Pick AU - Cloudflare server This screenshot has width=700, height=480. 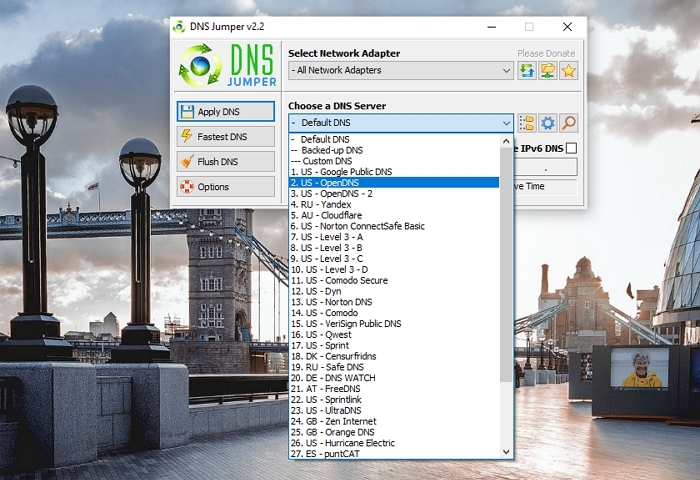(394, 215)
